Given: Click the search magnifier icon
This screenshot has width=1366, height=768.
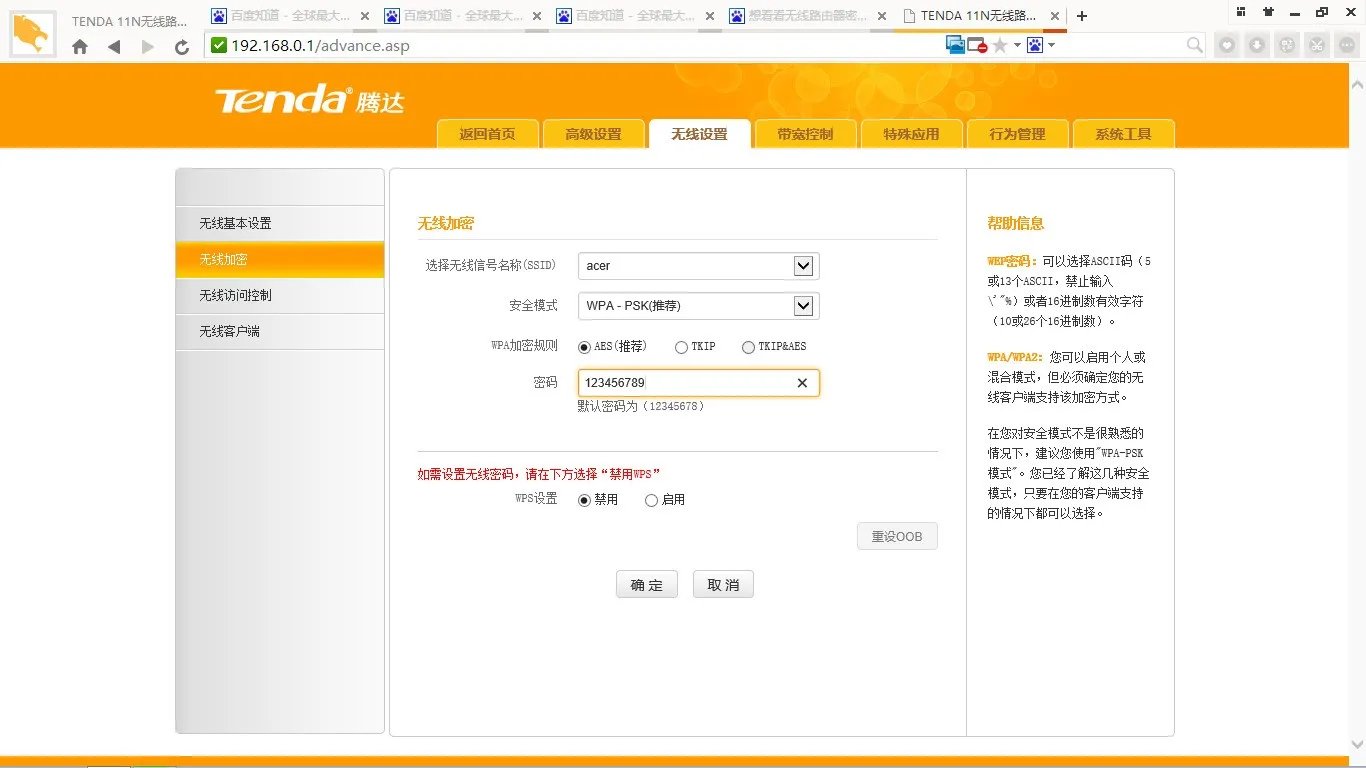Looking at the screenshot, I should pos(1194,45).
